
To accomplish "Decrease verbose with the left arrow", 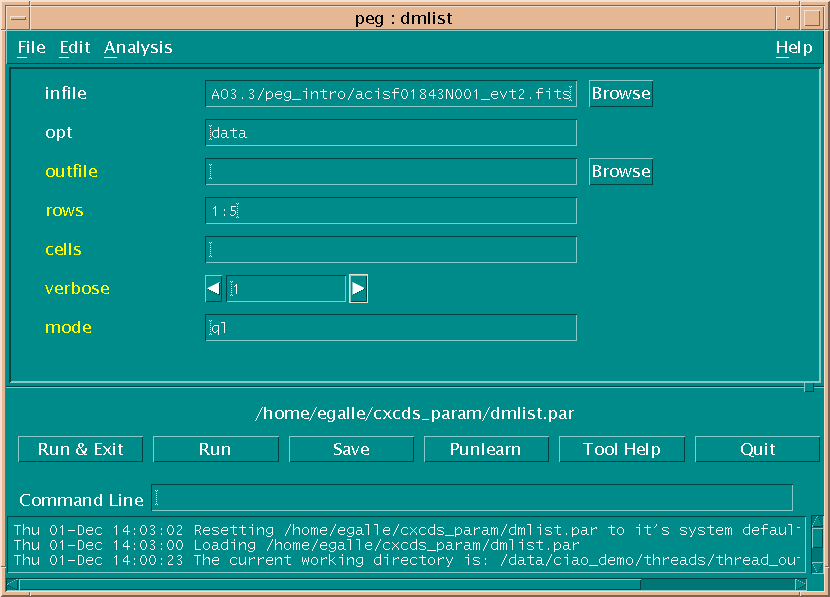I will pyautogui.click(x=213, y=289).
